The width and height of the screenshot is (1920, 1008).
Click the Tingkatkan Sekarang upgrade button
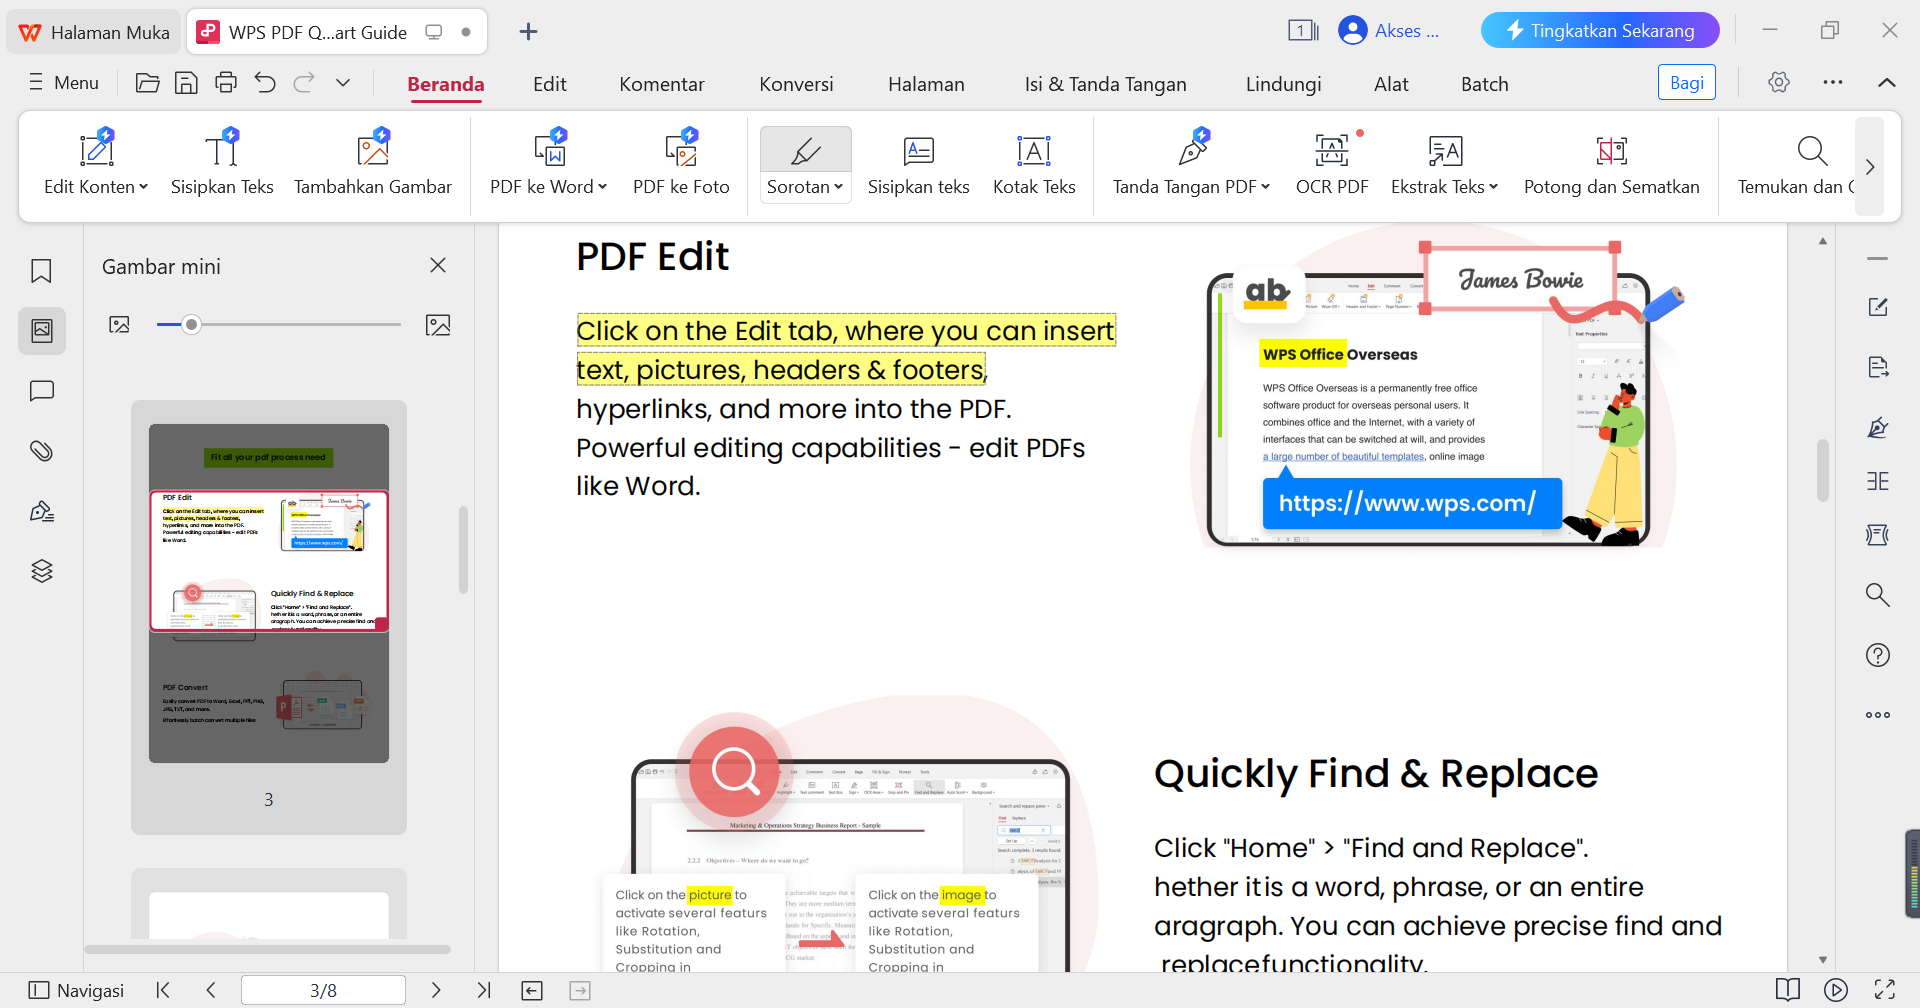pyautogui.click(x=1599, y=30)
